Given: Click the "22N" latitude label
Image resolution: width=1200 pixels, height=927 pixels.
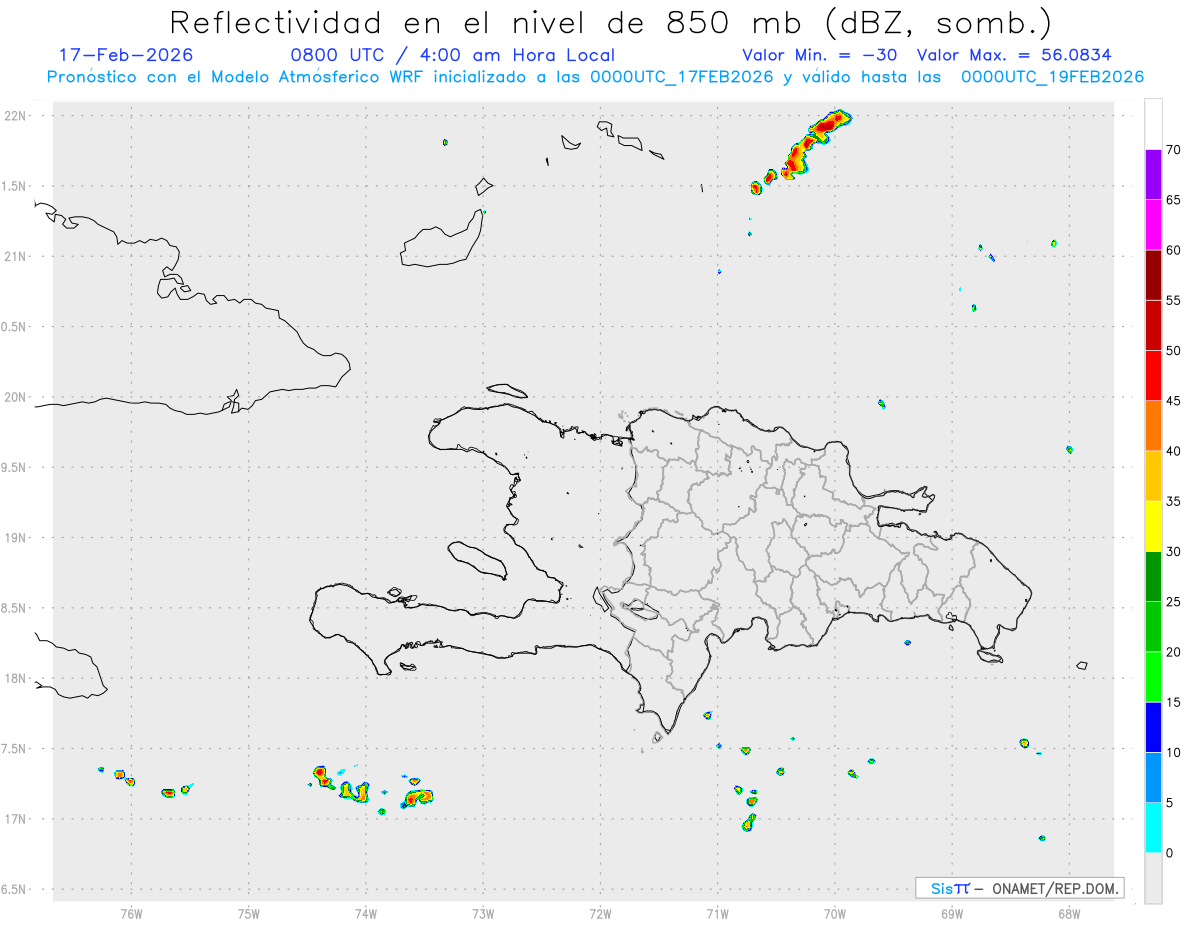Looking at the screenshot, I should tap(16, 116).
